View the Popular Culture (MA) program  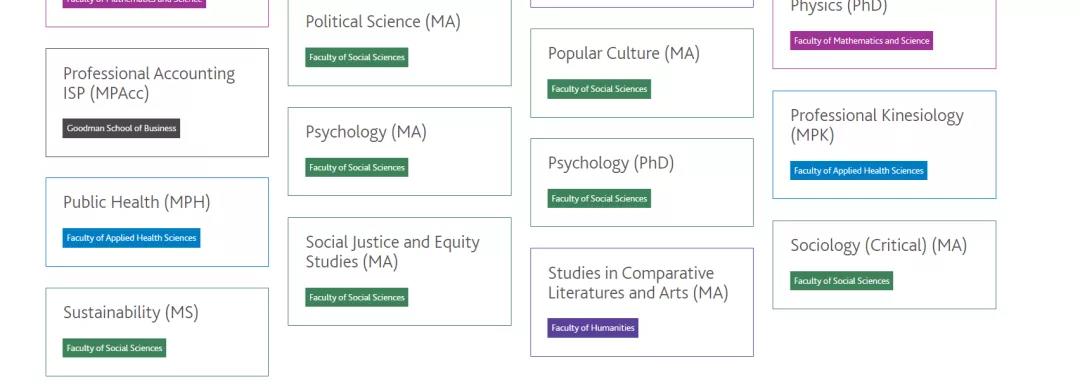pos(642,73)
